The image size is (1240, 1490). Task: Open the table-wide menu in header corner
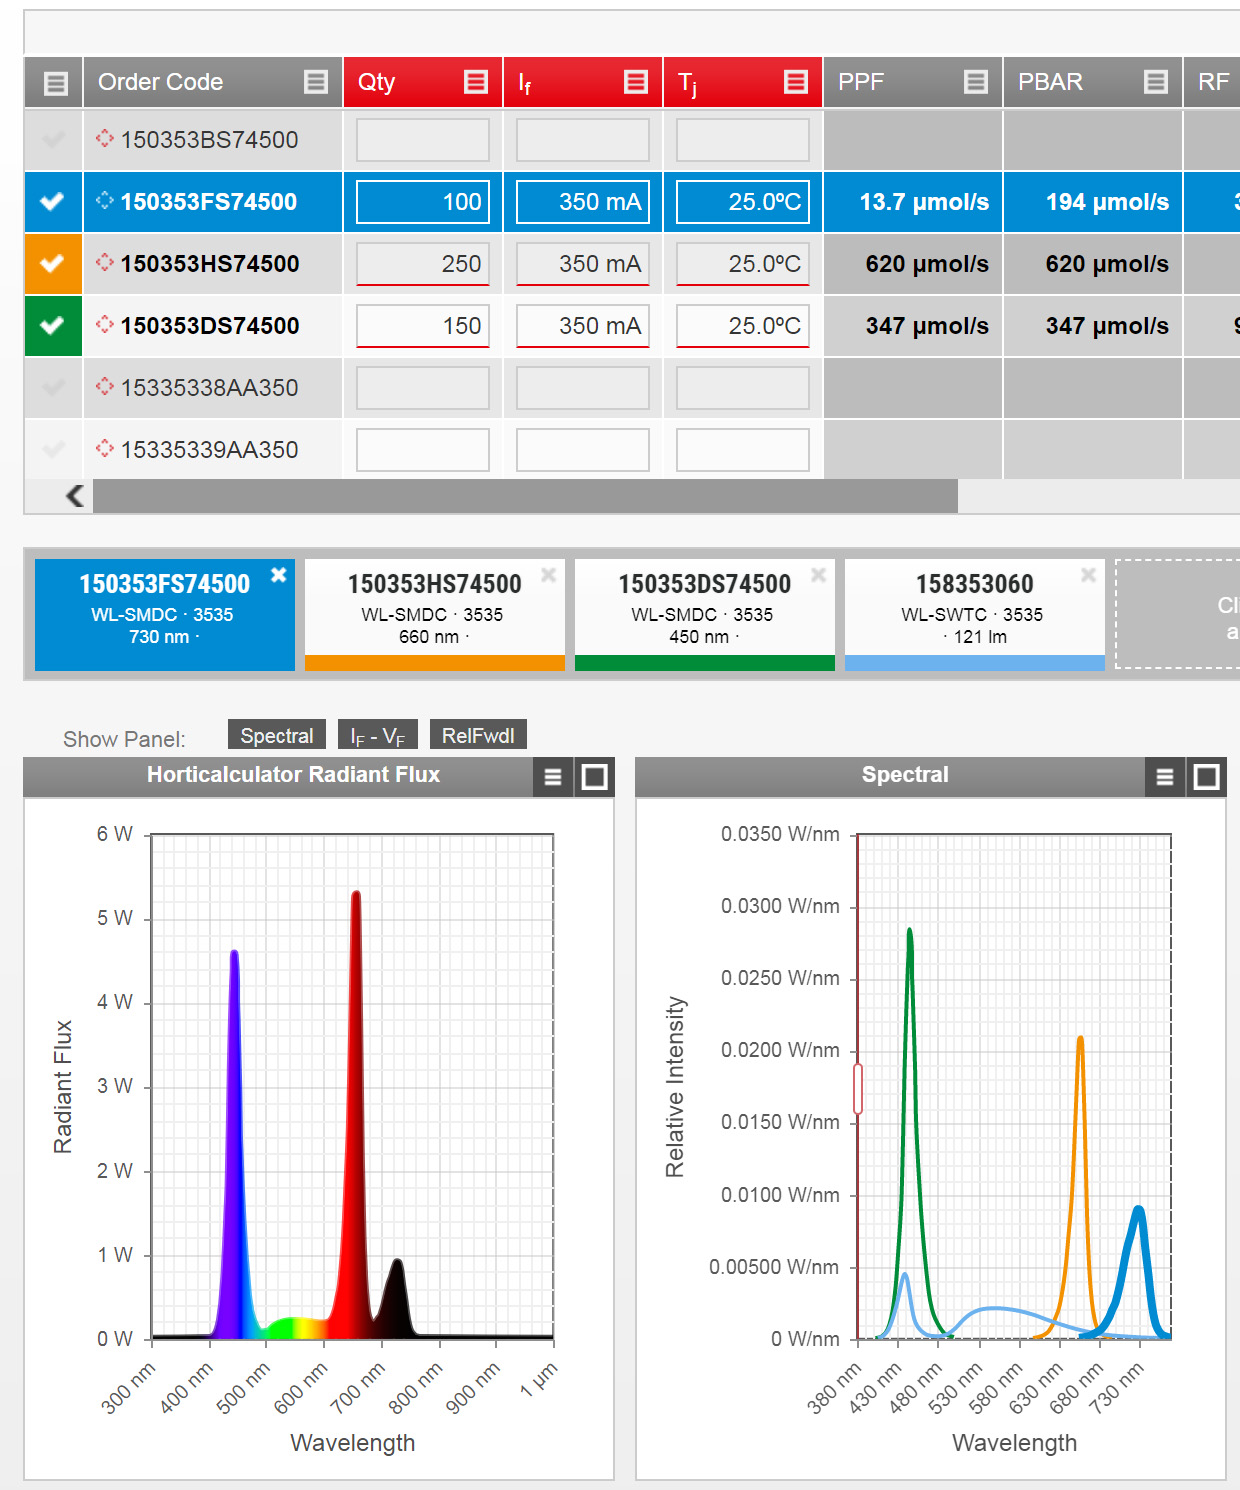[56, 83]
